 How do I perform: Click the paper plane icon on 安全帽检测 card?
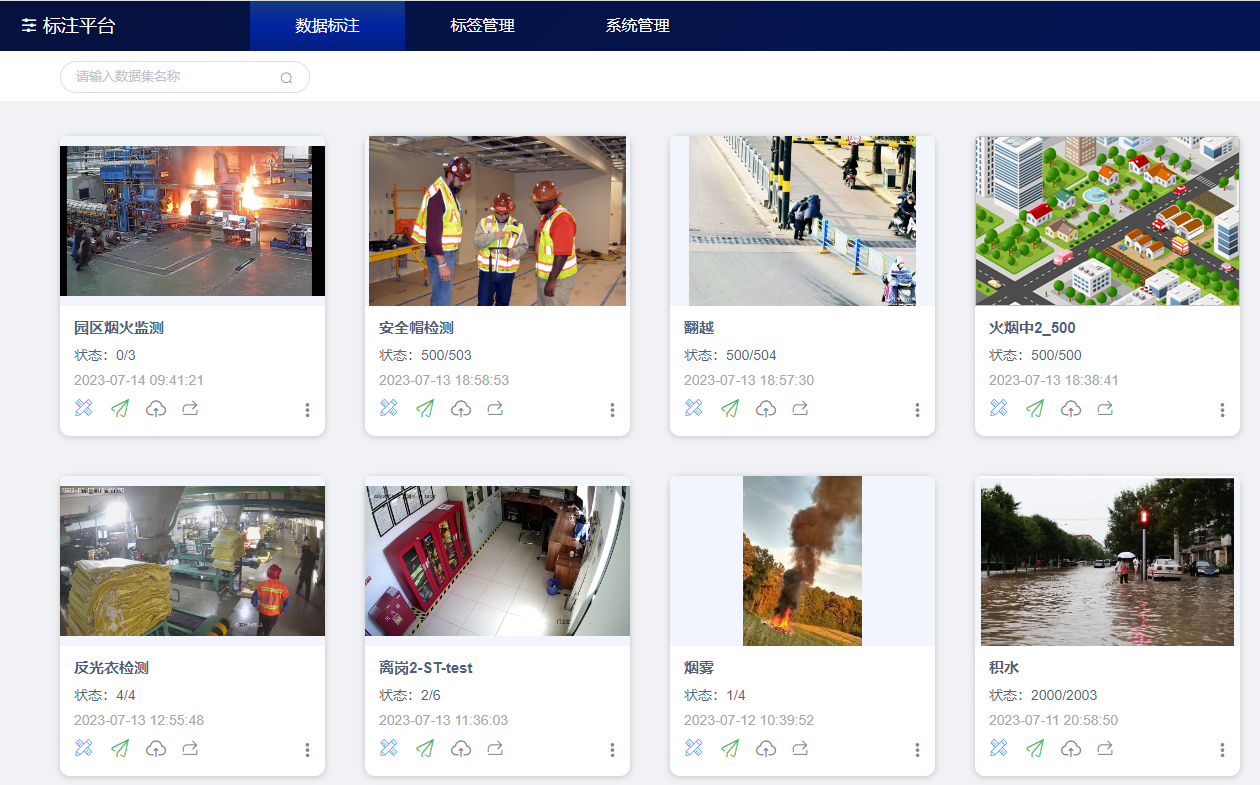tap(425, 408)
